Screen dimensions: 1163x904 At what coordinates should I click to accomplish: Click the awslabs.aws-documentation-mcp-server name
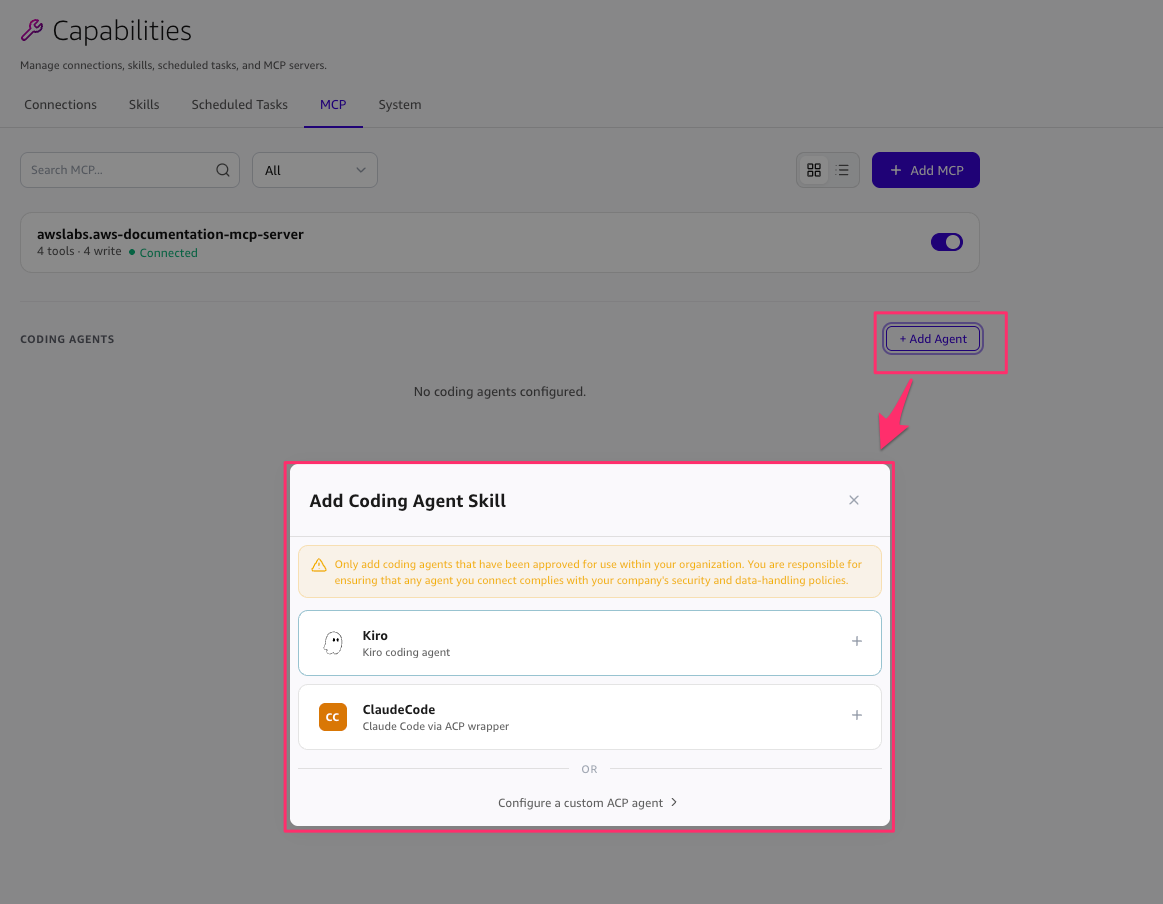[171, 234]
